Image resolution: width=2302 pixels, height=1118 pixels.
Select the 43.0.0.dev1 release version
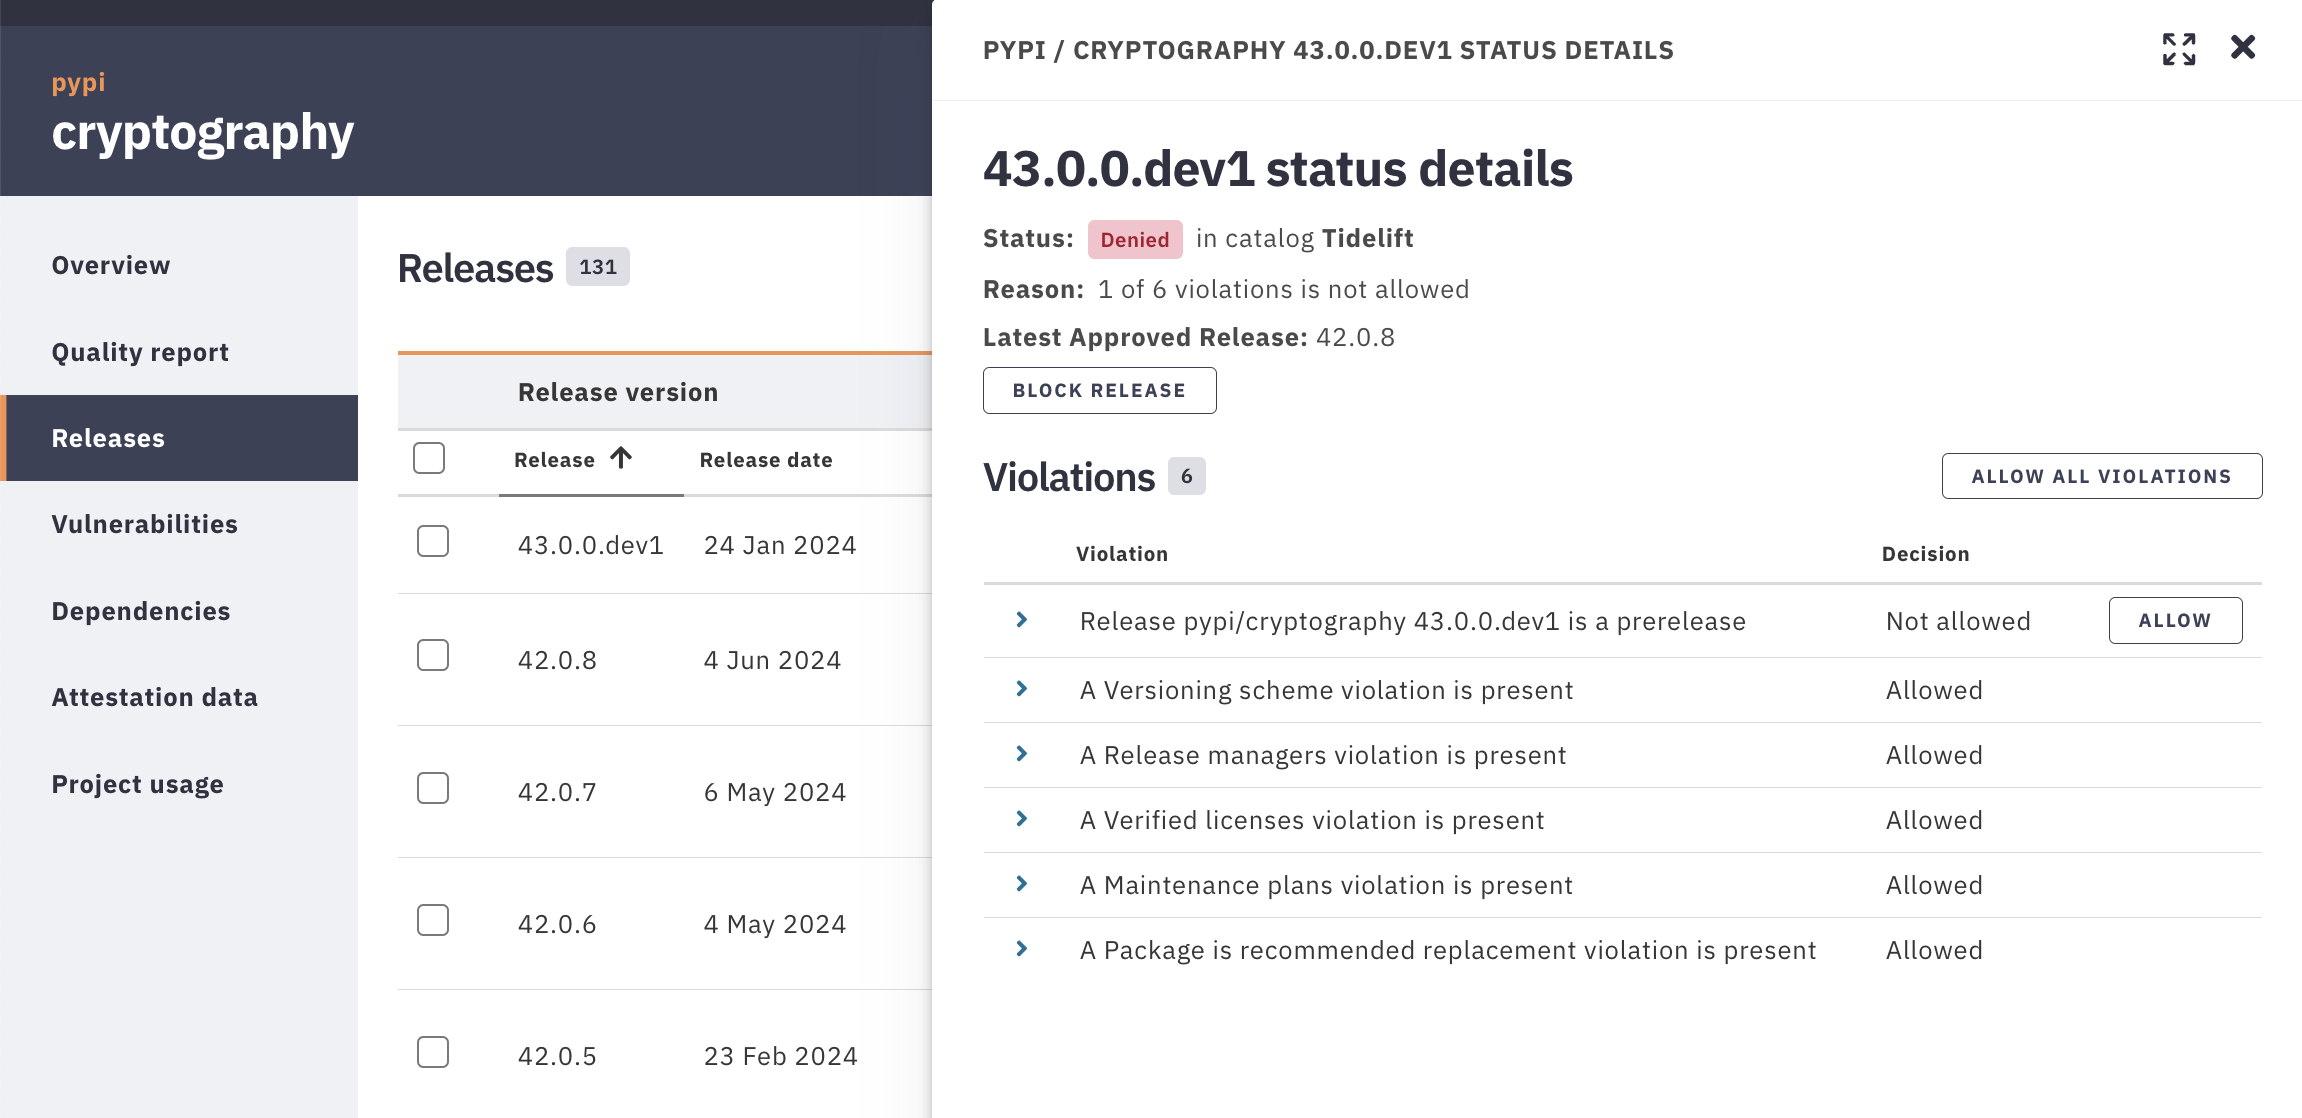[x=590, y=545]
